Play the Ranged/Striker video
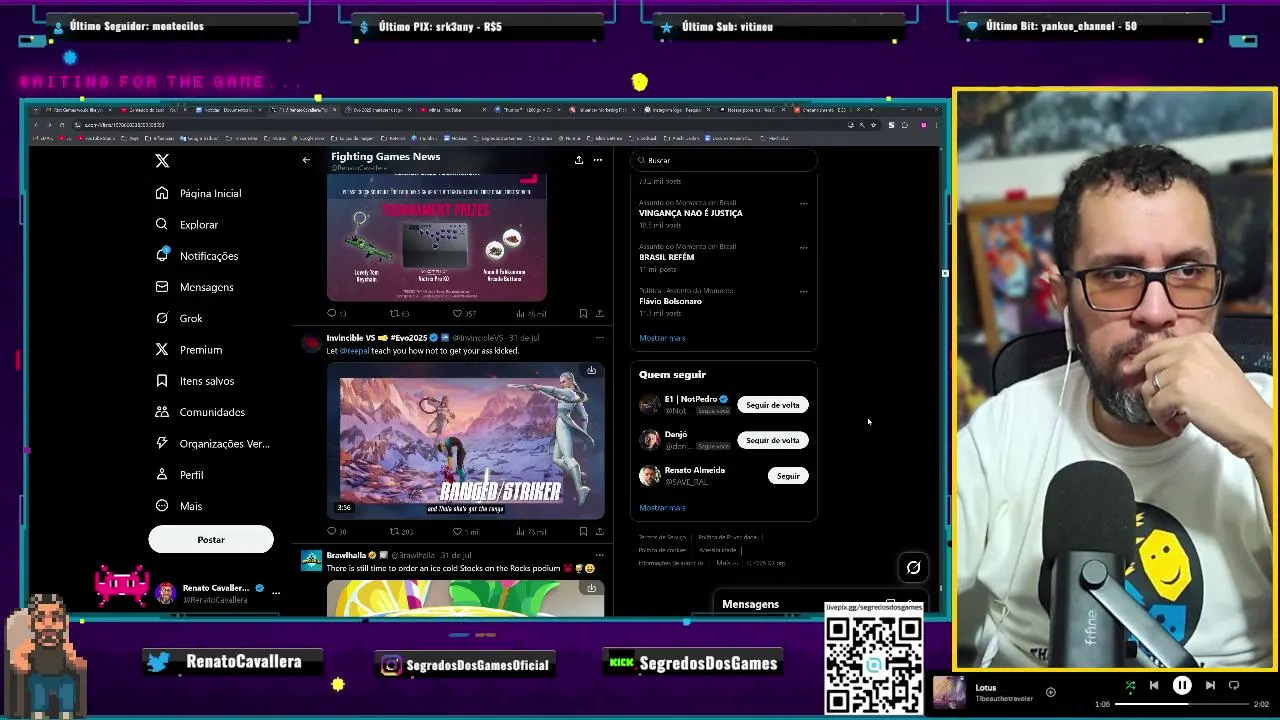This screenshot has width=1280, height=720. 465,441
